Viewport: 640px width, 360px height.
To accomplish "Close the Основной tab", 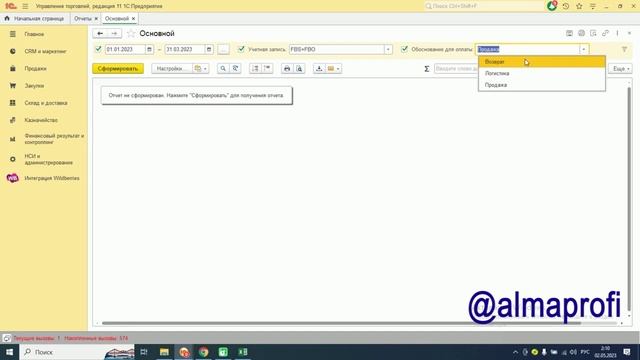I will coord(133,19).
